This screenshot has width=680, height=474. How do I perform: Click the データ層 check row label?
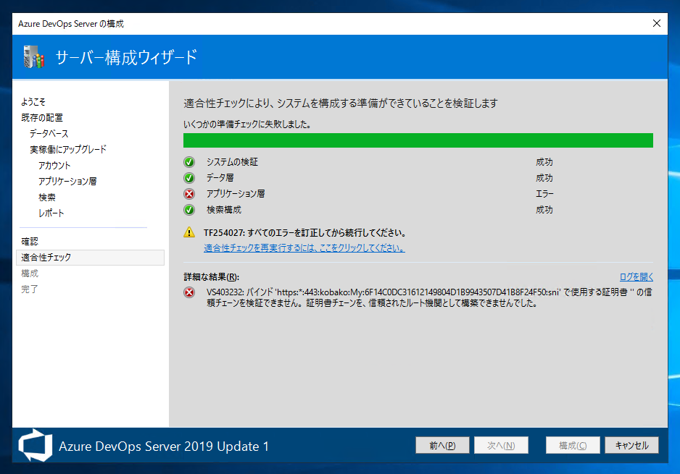click(220, 178)
